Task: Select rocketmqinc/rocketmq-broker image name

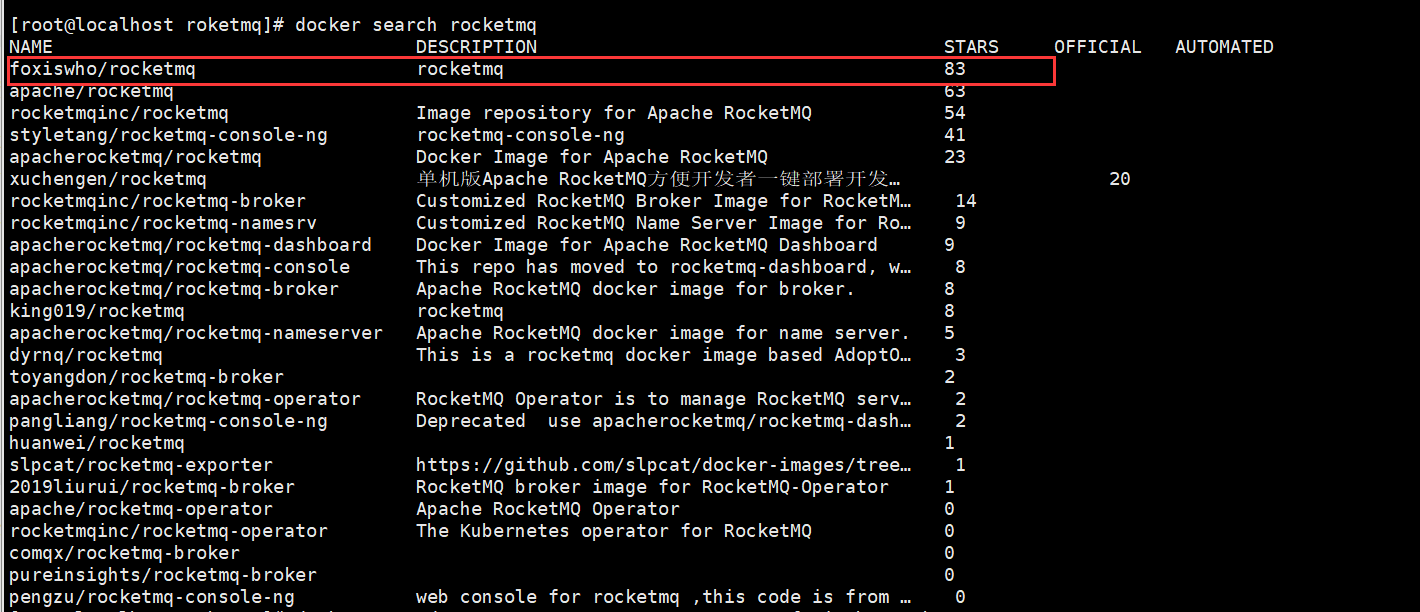Action: click(157, 201)
